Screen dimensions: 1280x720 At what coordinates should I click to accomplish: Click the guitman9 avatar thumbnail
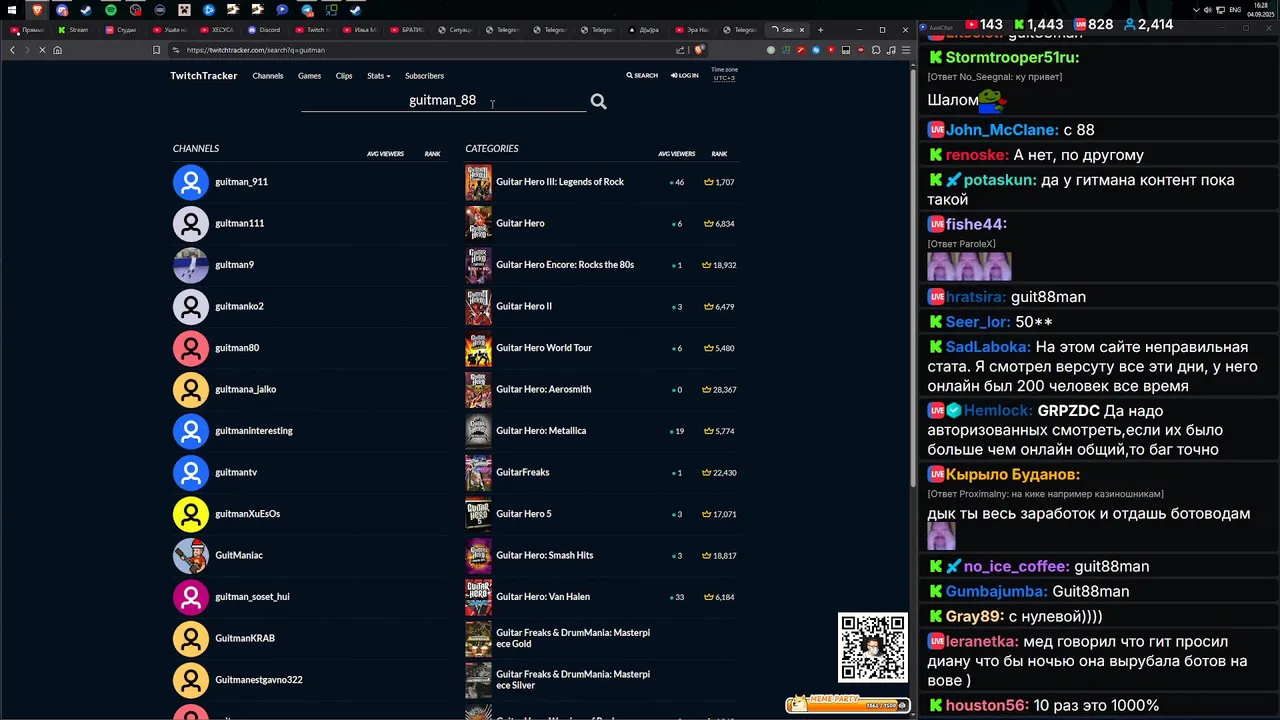click(190, 265)
